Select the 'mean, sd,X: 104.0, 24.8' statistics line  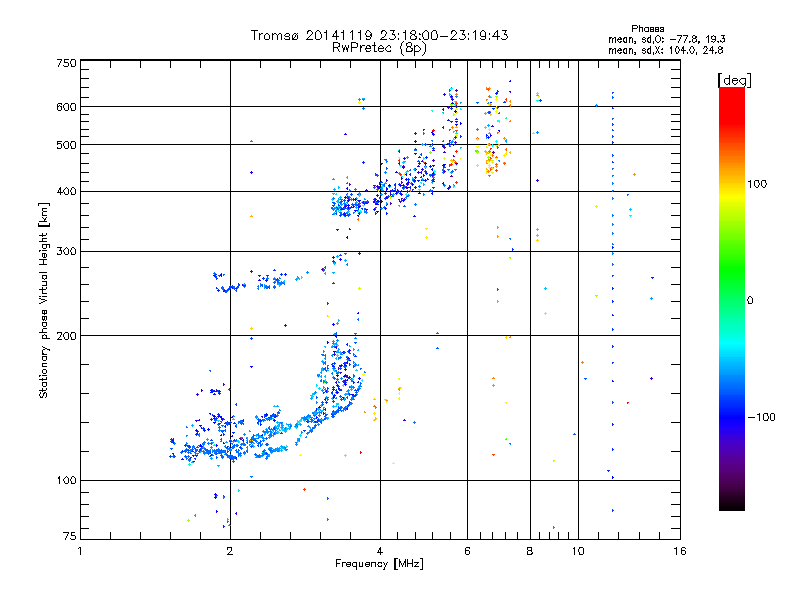(x=665, y=50)
